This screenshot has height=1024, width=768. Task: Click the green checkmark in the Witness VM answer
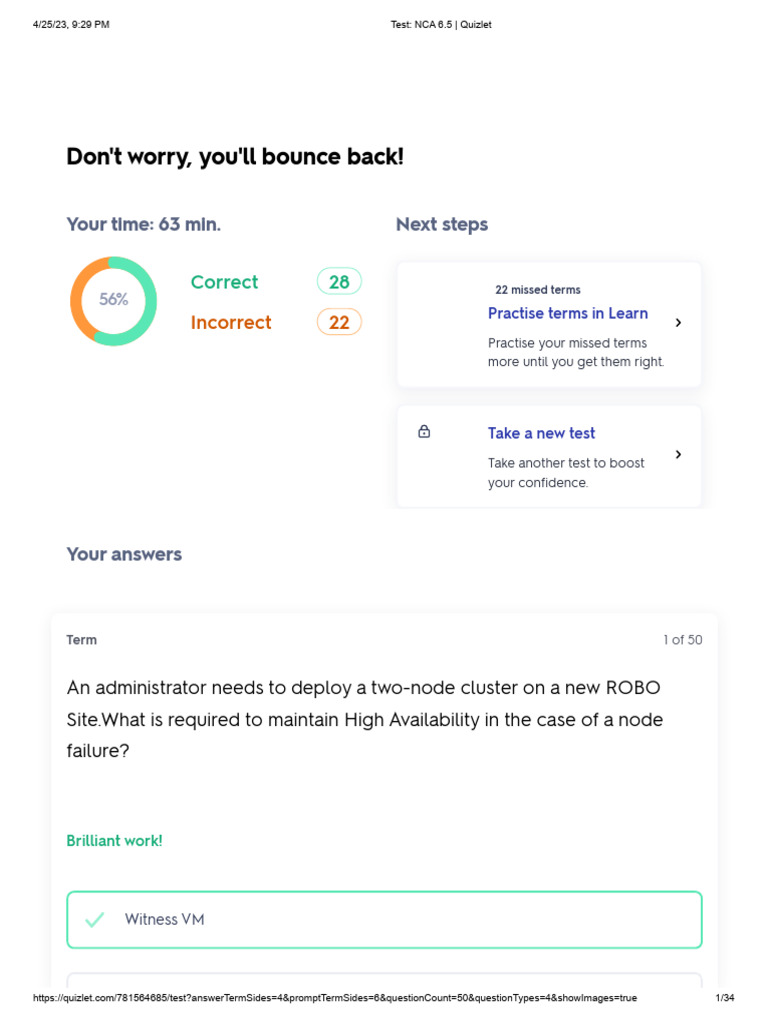tap(95, 920)
